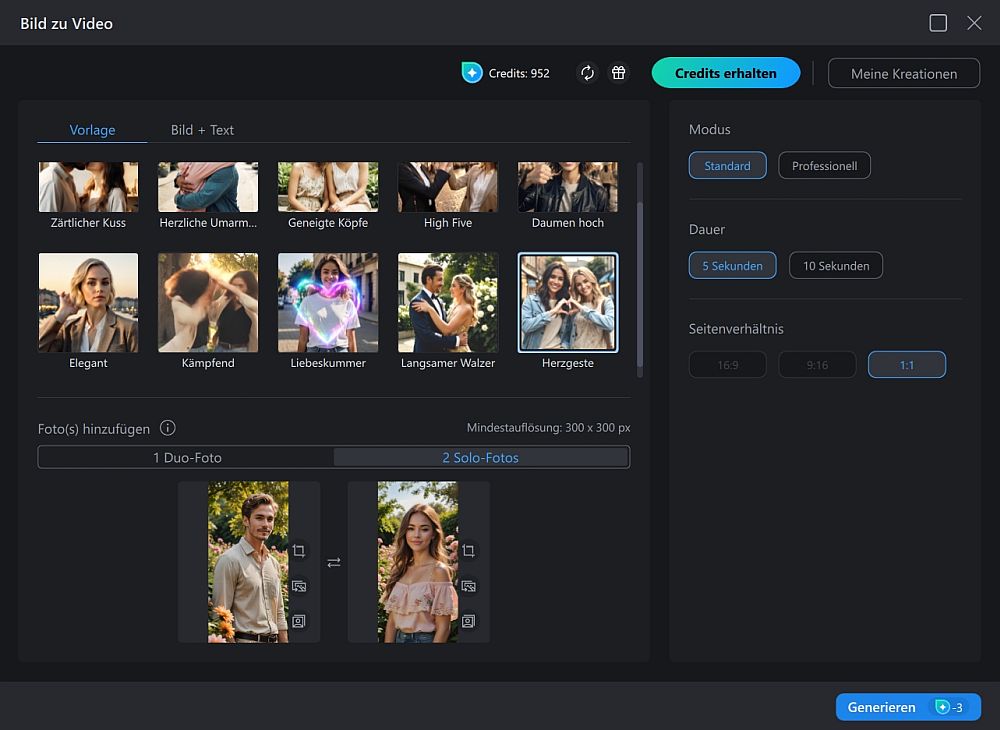The height and width of the screenshot is (730, 1000).
Task: Replace the man's photo with another image
Action: click(x=298, y=587)
